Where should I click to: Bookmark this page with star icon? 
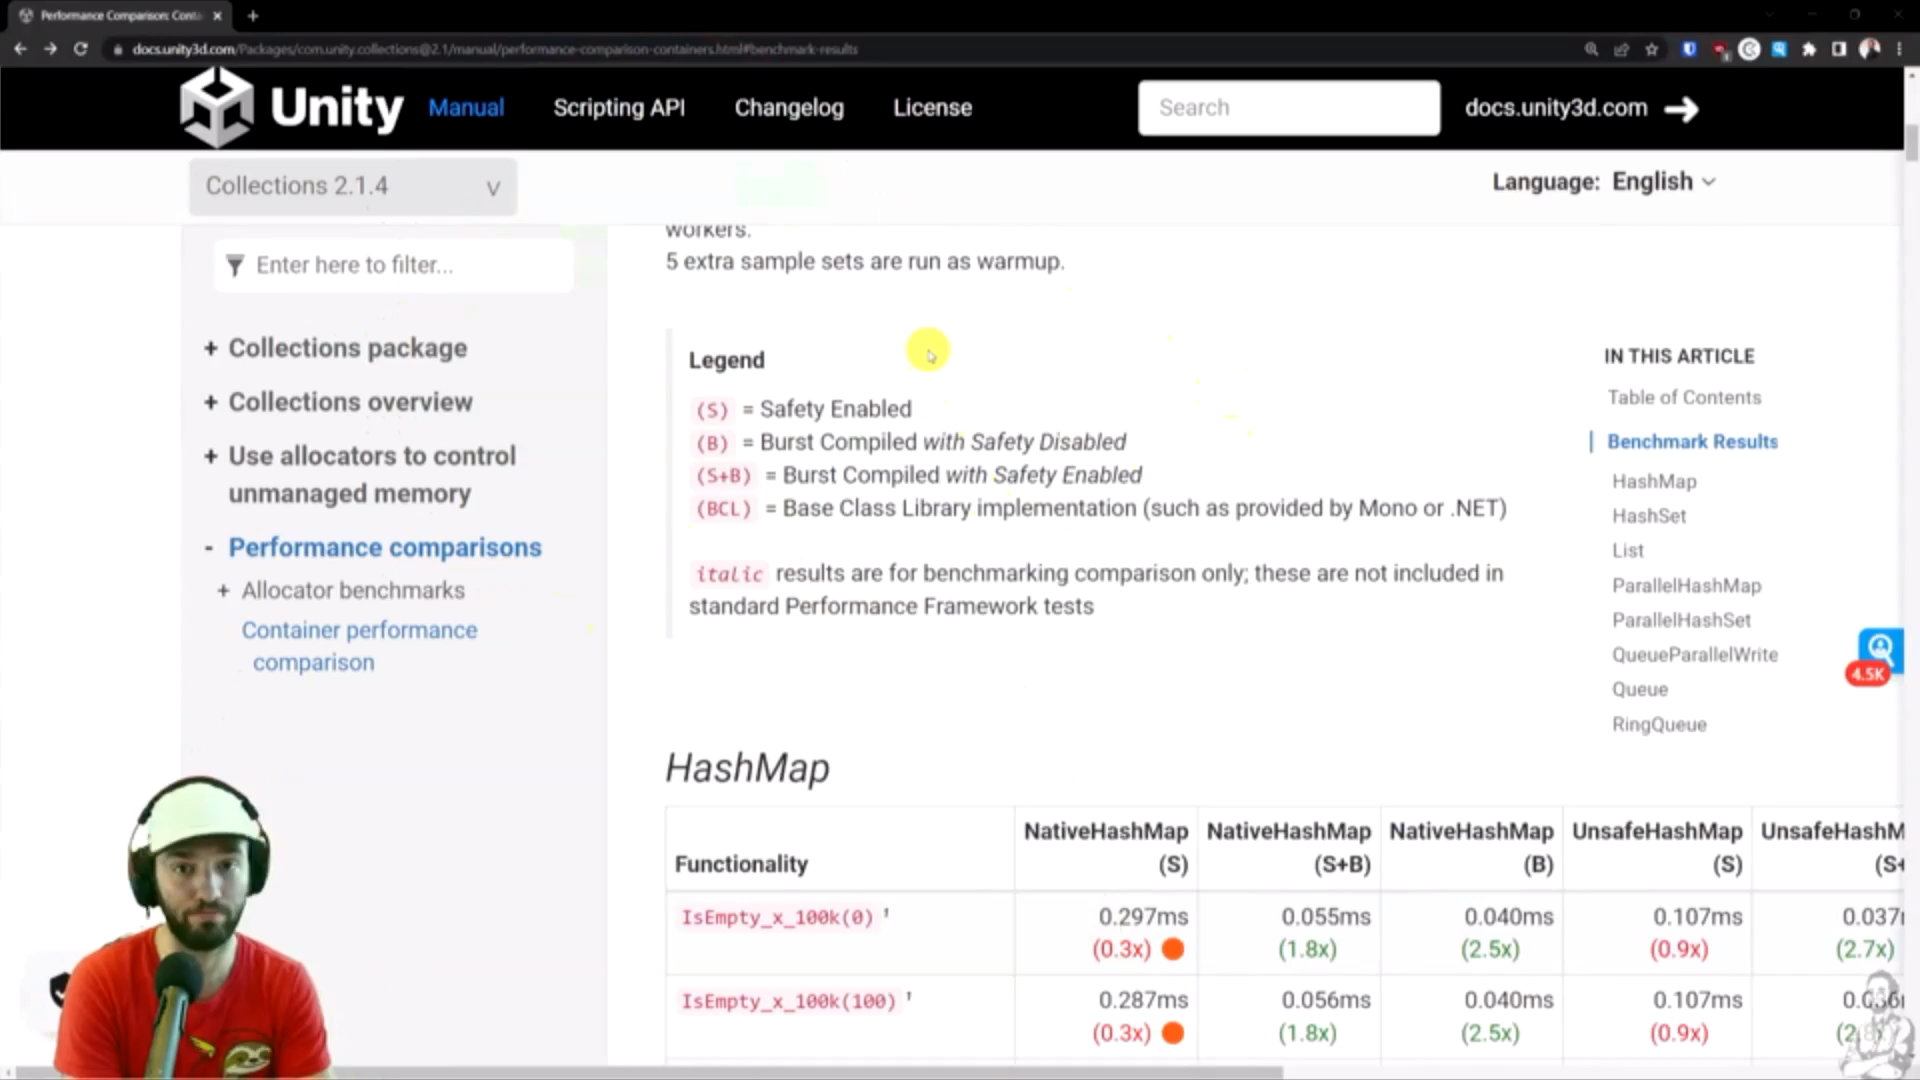[1652, 49]
